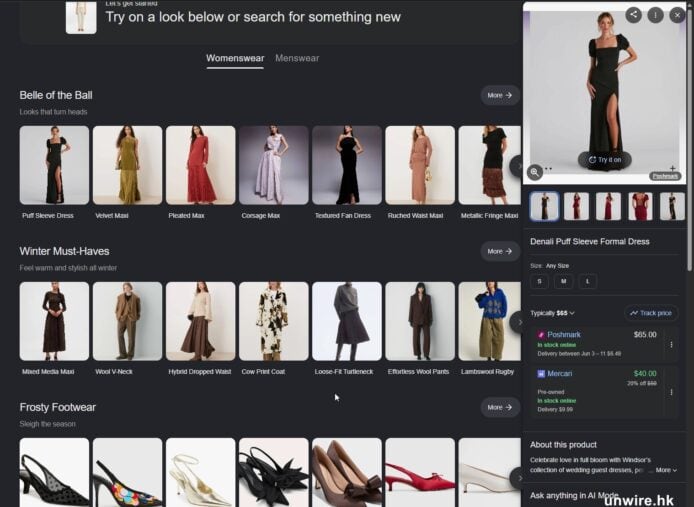694x507 pixels.
Task: Click the Mercari store logo icon
Action: (540, 374)
